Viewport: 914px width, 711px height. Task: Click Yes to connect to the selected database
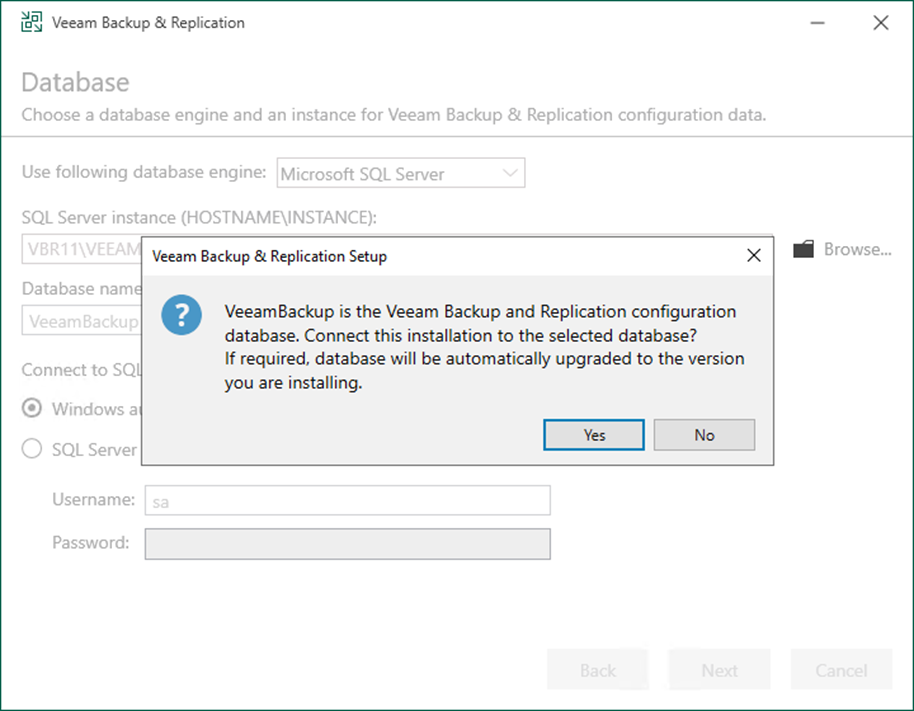tap(593, 435)
